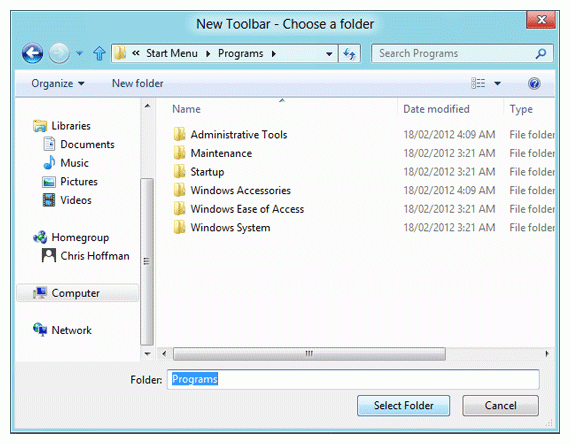This screenshot has height=444, width=570.
Task: Change view with the view icon
Action: 478,83
